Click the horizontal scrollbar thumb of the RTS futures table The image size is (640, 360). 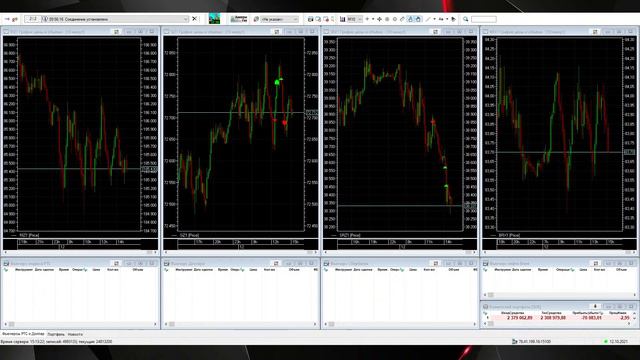point(11,324)
